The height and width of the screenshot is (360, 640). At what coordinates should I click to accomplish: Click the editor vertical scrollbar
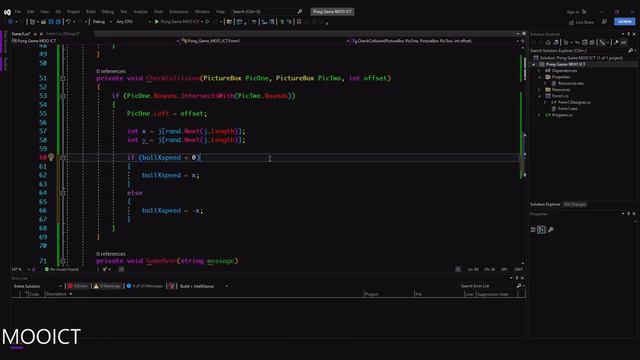click(523, 155)
